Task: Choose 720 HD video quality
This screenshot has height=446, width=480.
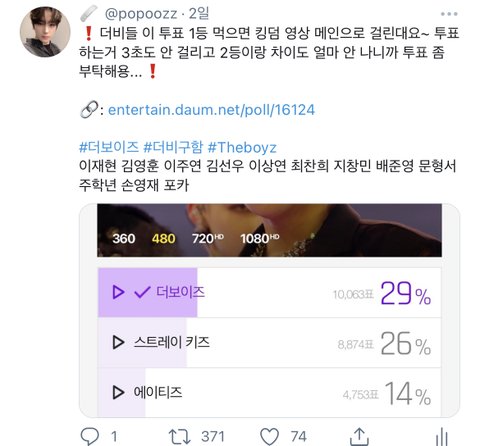Action: (207, 238)
